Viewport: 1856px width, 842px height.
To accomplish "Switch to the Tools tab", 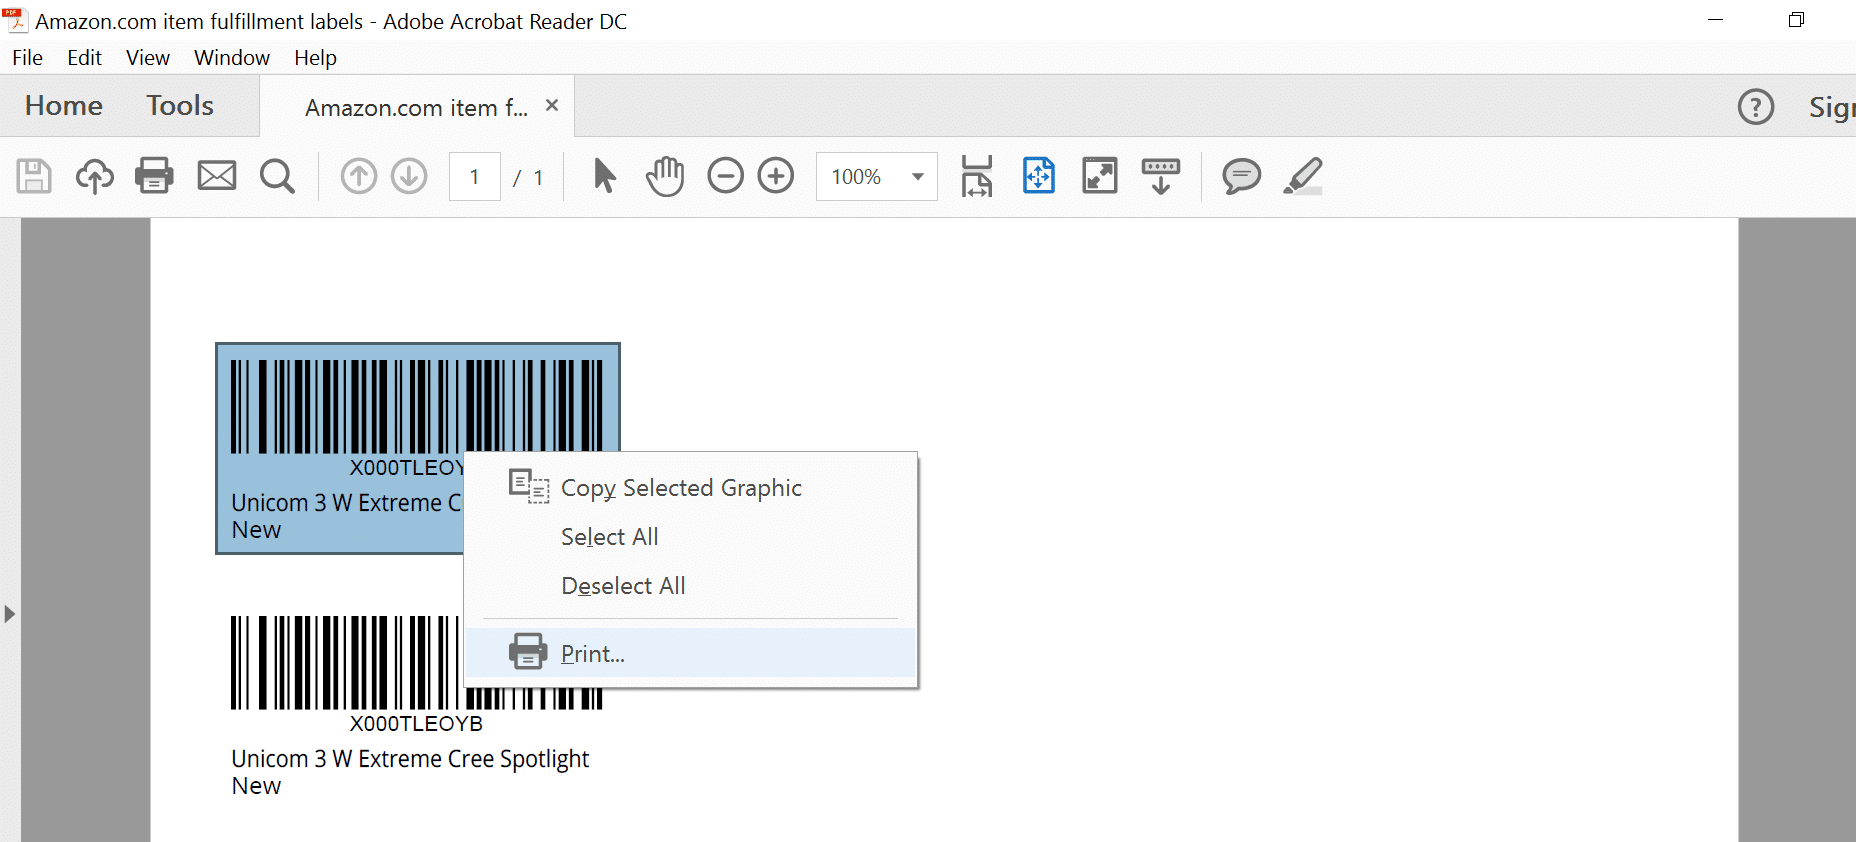I will click(180, 106).
